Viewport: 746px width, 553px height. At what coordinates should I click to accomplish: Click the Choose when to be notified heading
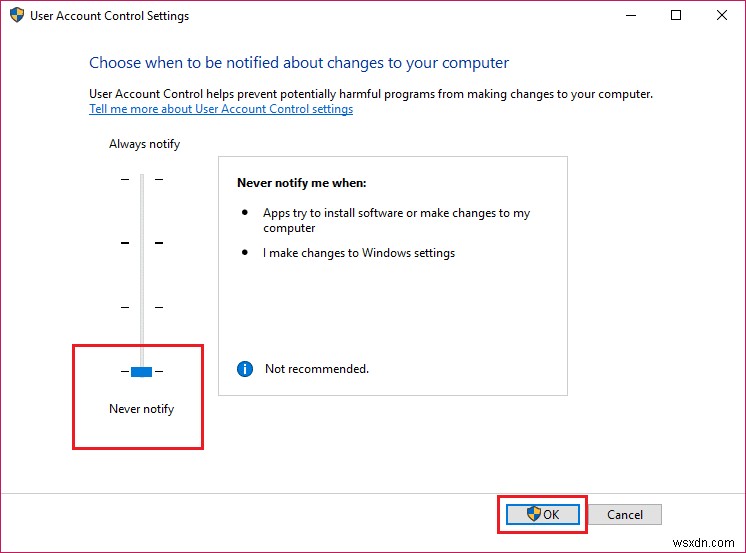click(x=299, y=63)
